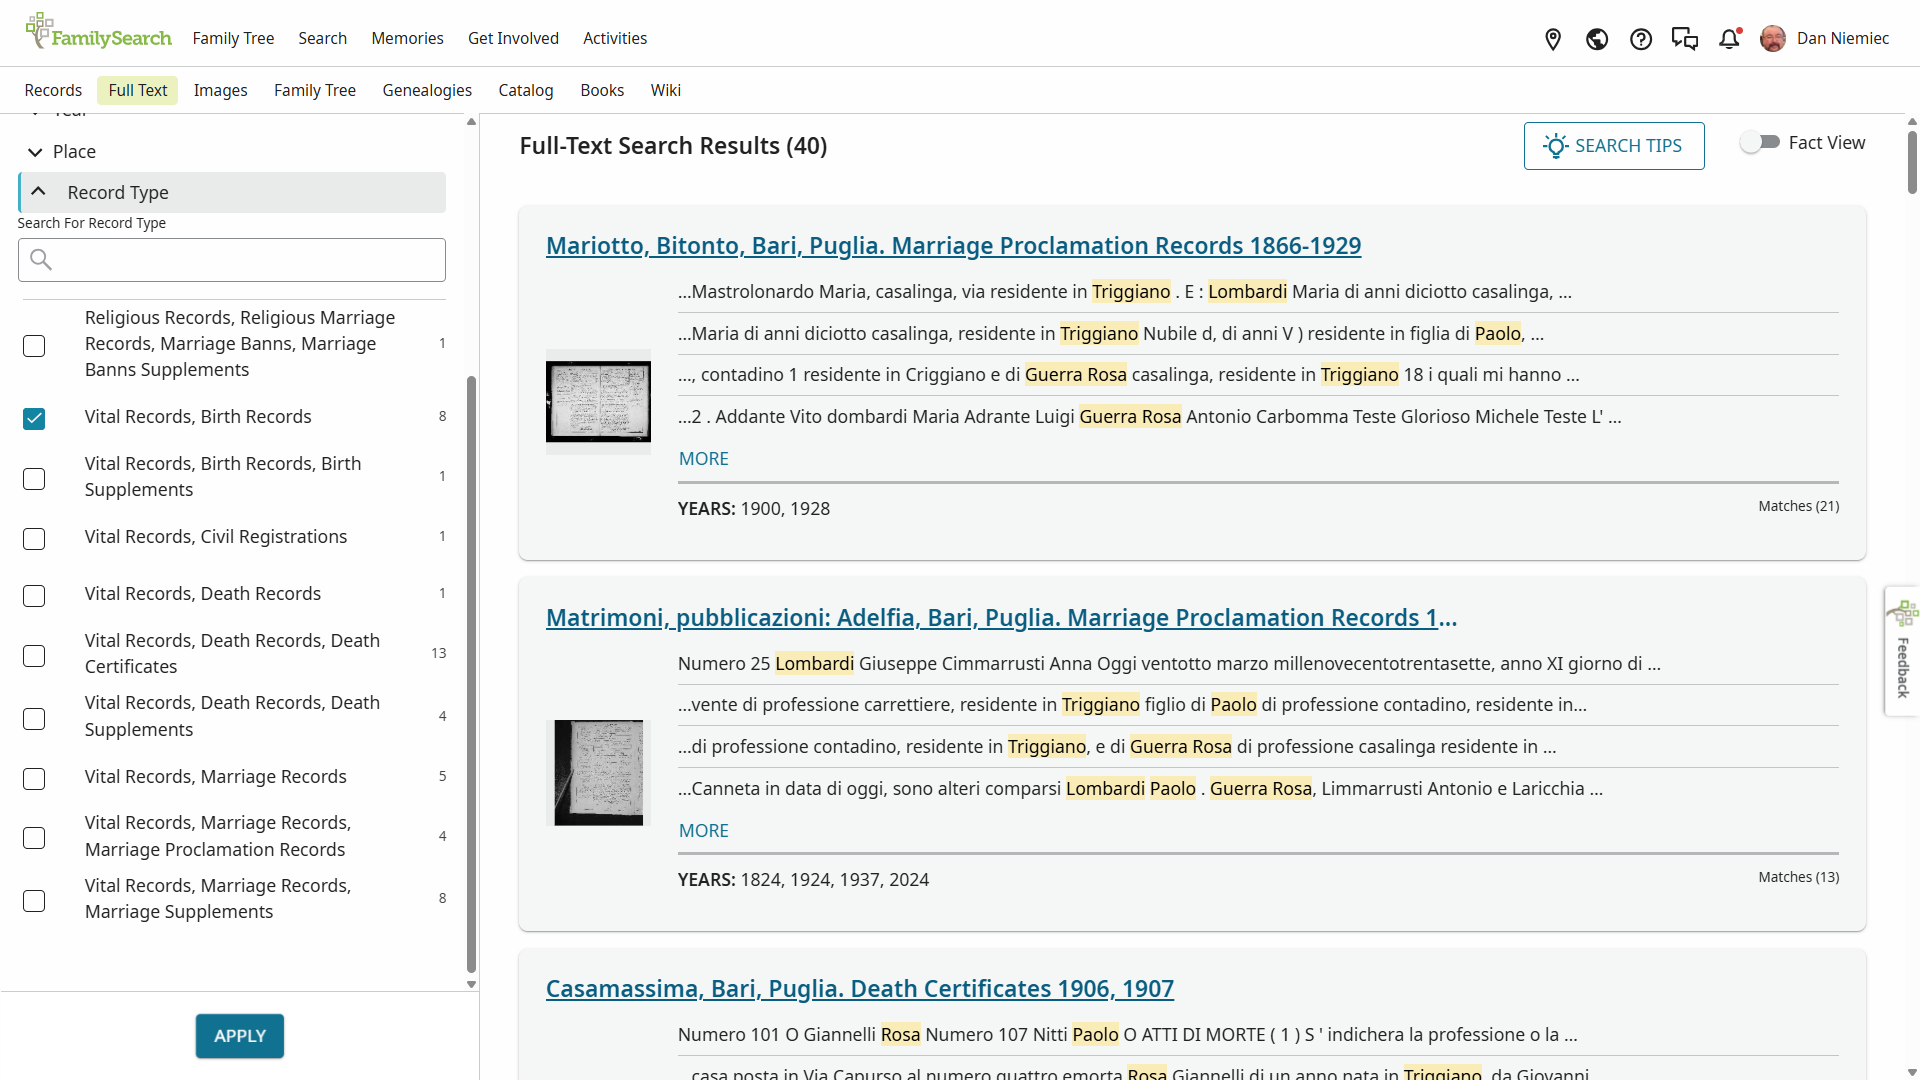This screenshot has width=1920, height=1080.
Task: Switch to the Images tab
Action: (x=220, y=90)
